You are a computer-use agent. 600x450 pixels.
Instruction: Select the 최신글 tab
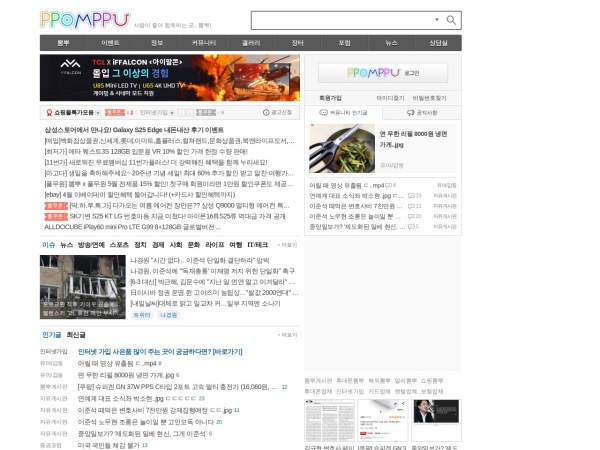coord(76,335)
